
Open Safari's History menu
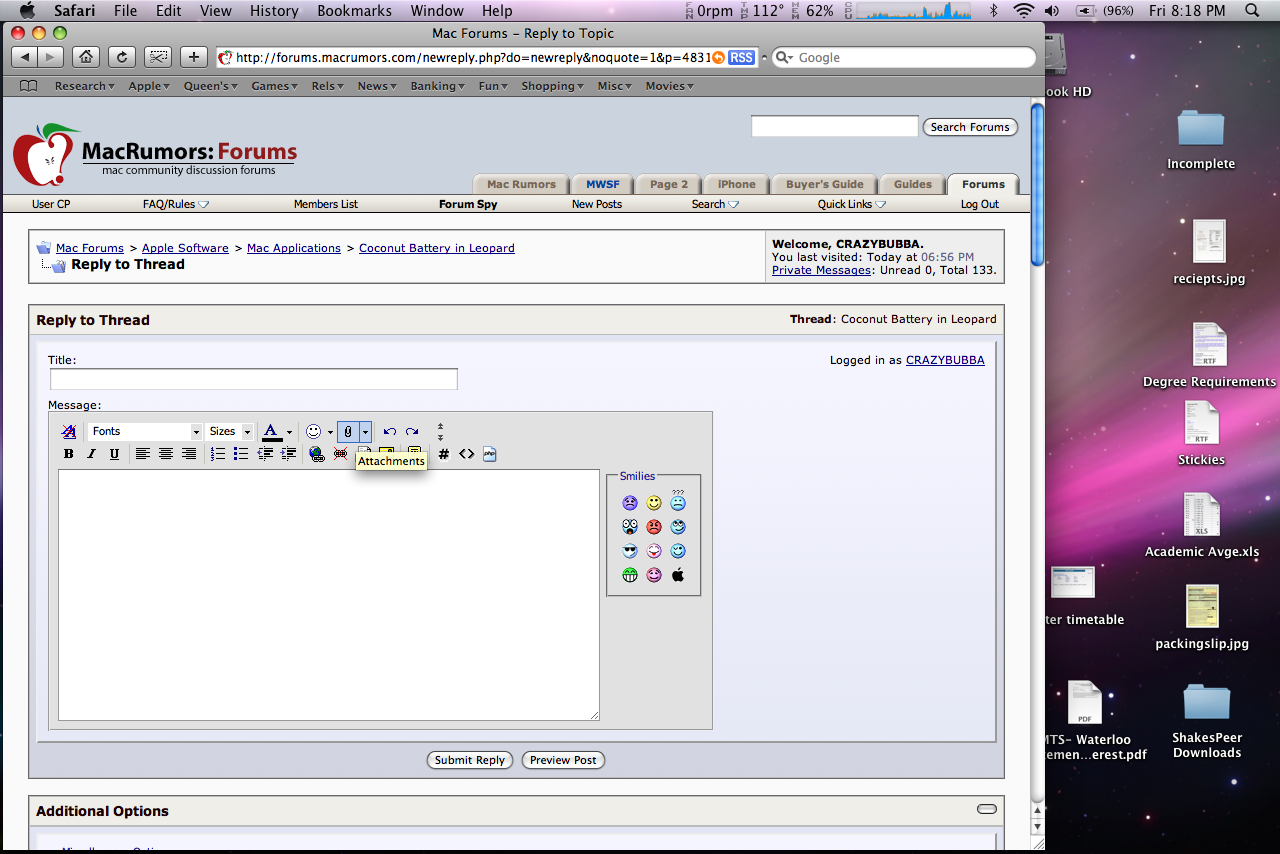(274, 11)
